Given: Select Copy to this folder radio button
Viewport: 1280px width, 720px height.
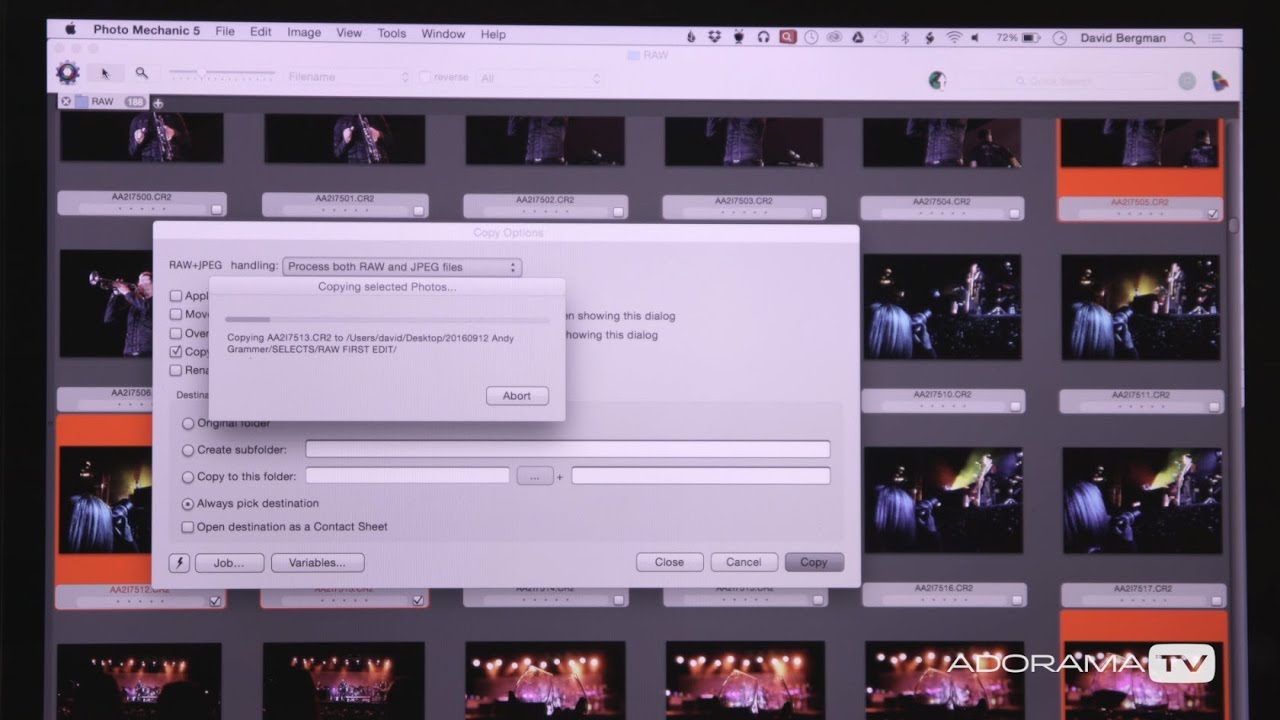Looking at the screenshot, I should pos(188,477).
